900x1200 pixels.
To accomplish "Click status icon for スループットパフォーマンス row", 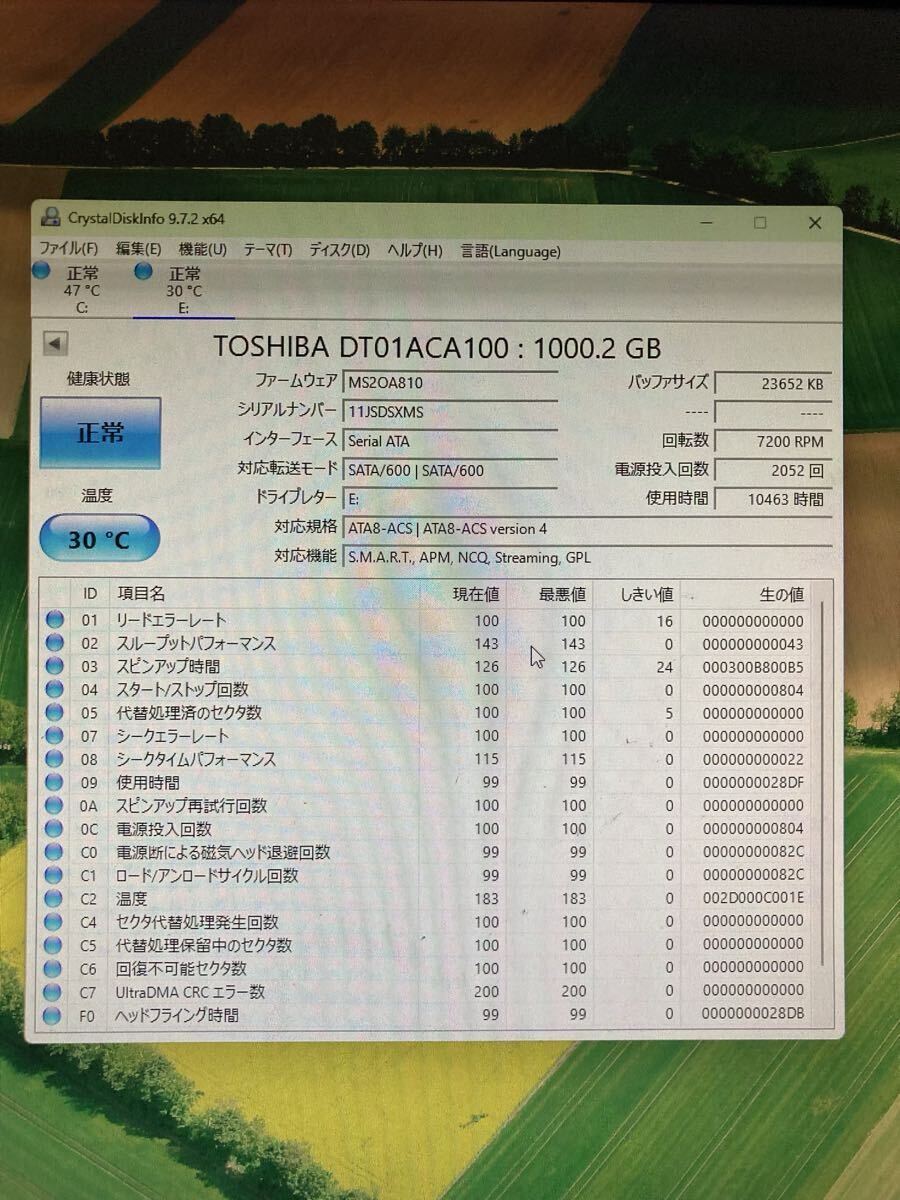I will tap(54, 643).
